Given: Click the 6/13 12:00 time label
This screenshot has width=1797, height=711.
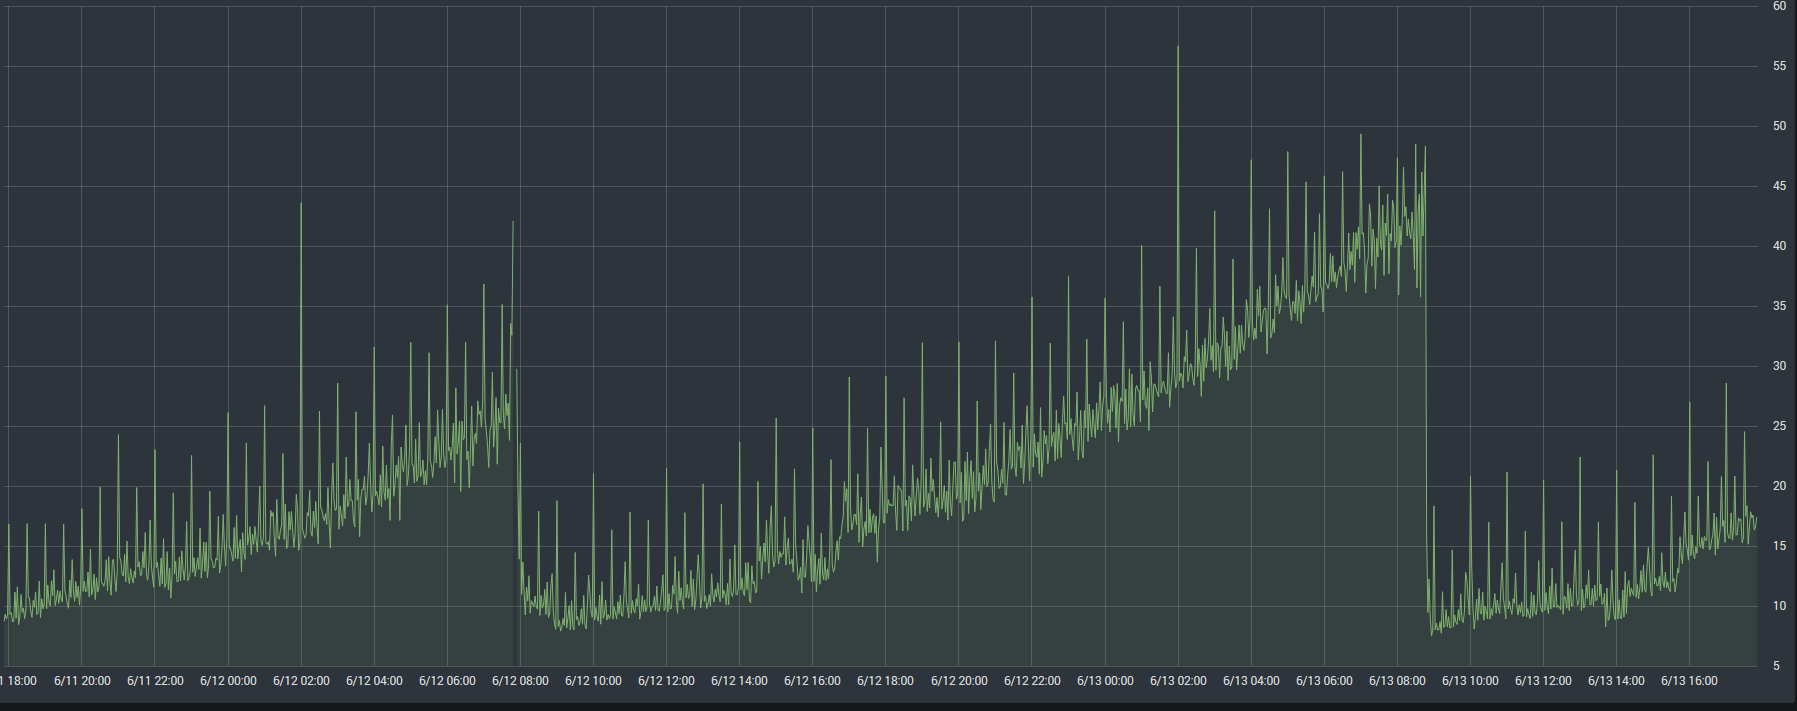Looking at the screenshot, I should tap(1543, 681).
